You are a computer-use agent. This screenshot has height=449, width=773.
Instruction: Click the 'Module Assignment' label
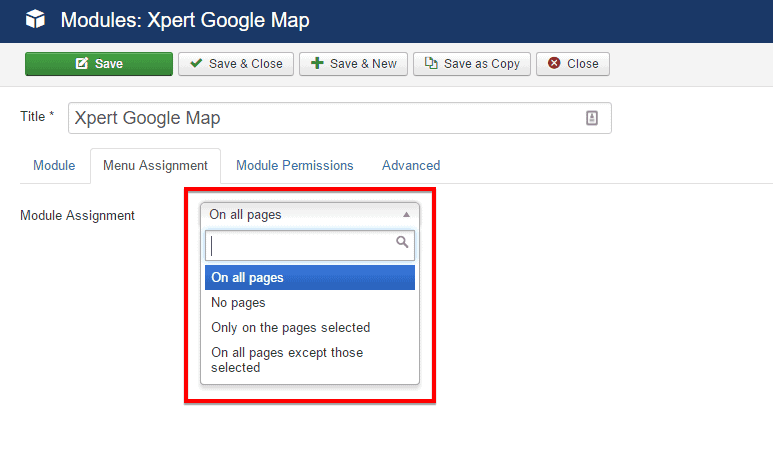point(77,215)
